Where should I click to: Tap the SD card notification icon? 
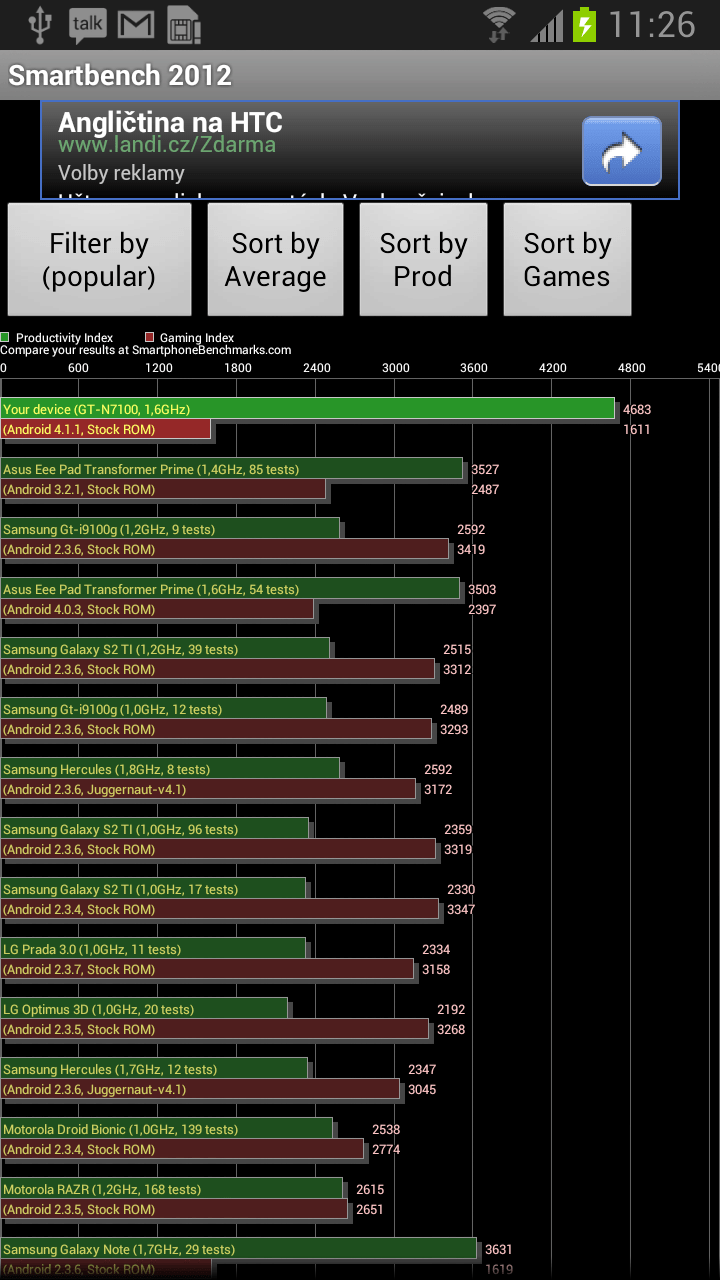(183, 25)
